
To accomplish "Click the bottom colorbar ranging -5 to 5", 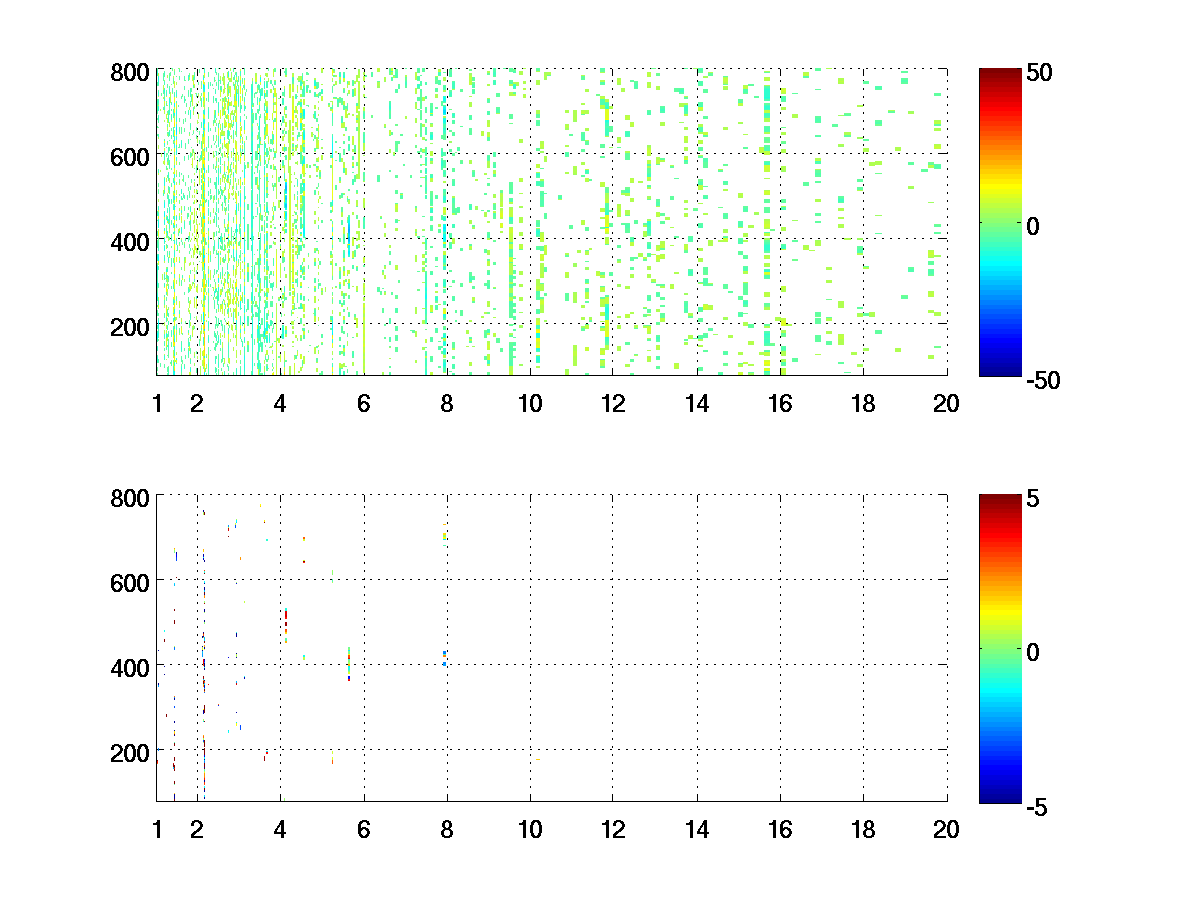I will 999,647.
